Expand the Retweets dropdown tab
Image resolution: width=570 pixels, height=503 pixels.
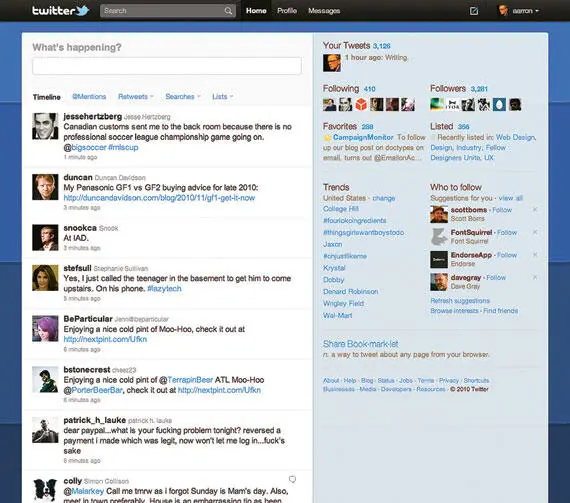136,97
